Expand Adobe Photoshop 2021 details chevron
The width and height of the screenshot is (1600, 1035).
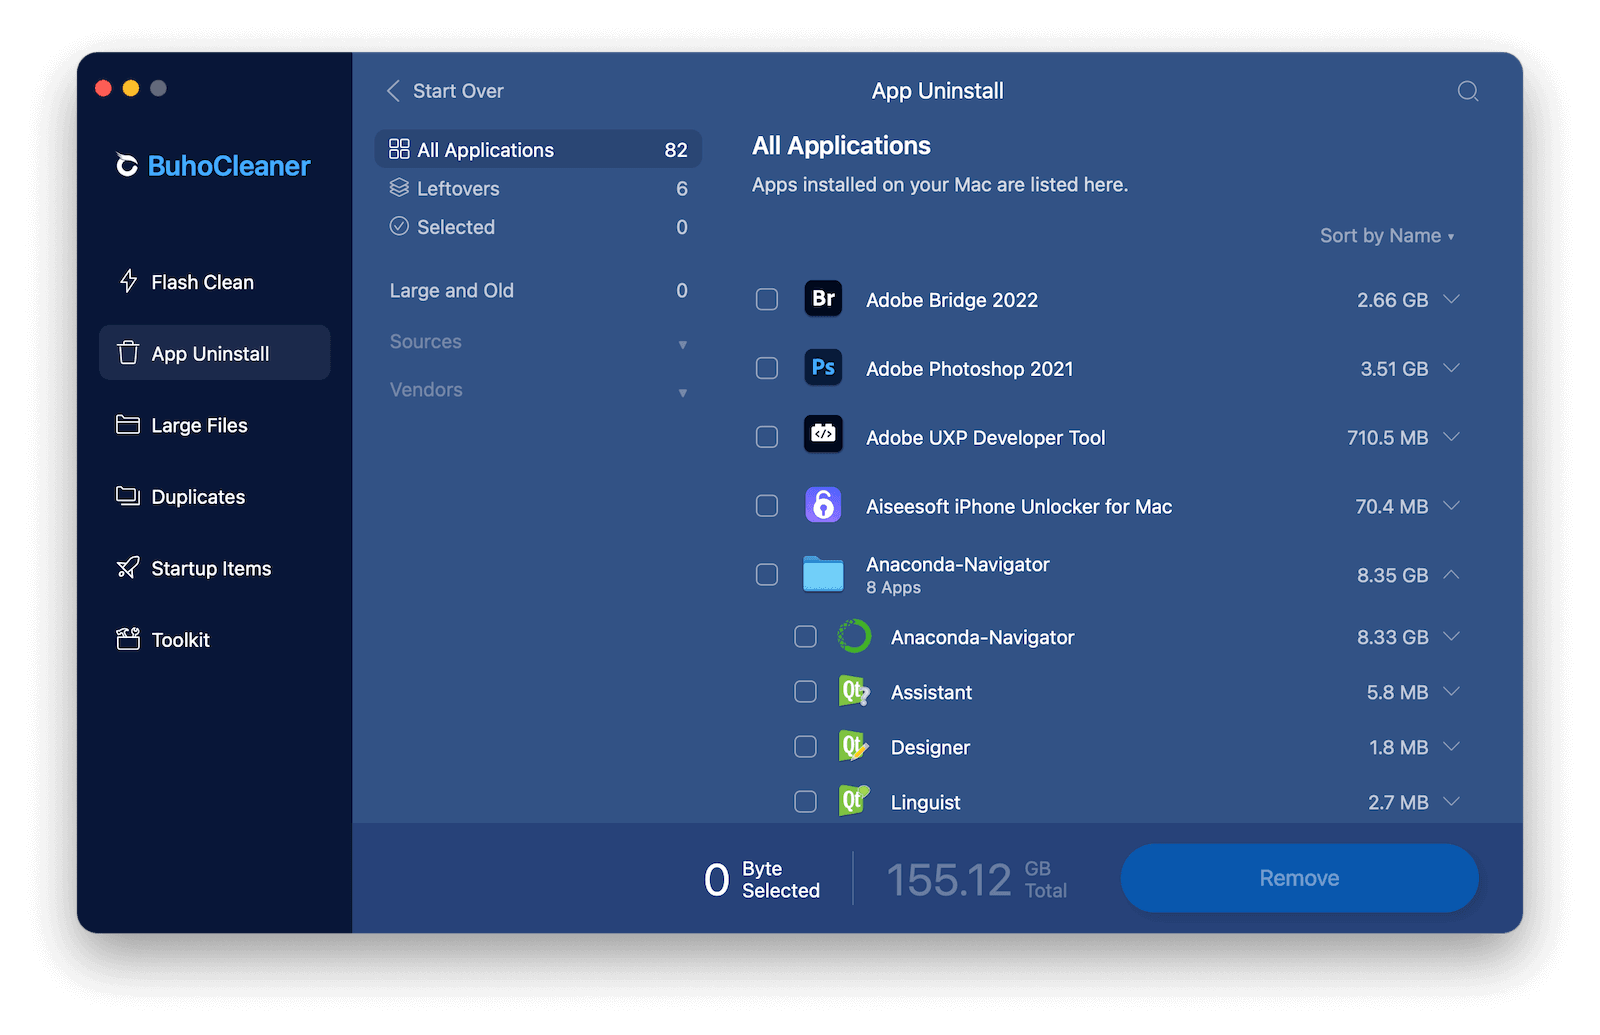(1452, 368)
